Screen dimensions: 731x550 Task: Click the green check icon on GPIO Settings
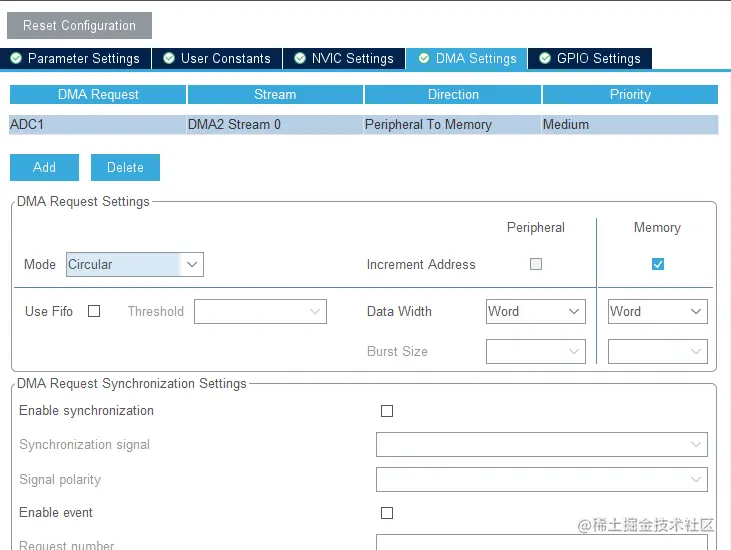click(x=545, y=58)
